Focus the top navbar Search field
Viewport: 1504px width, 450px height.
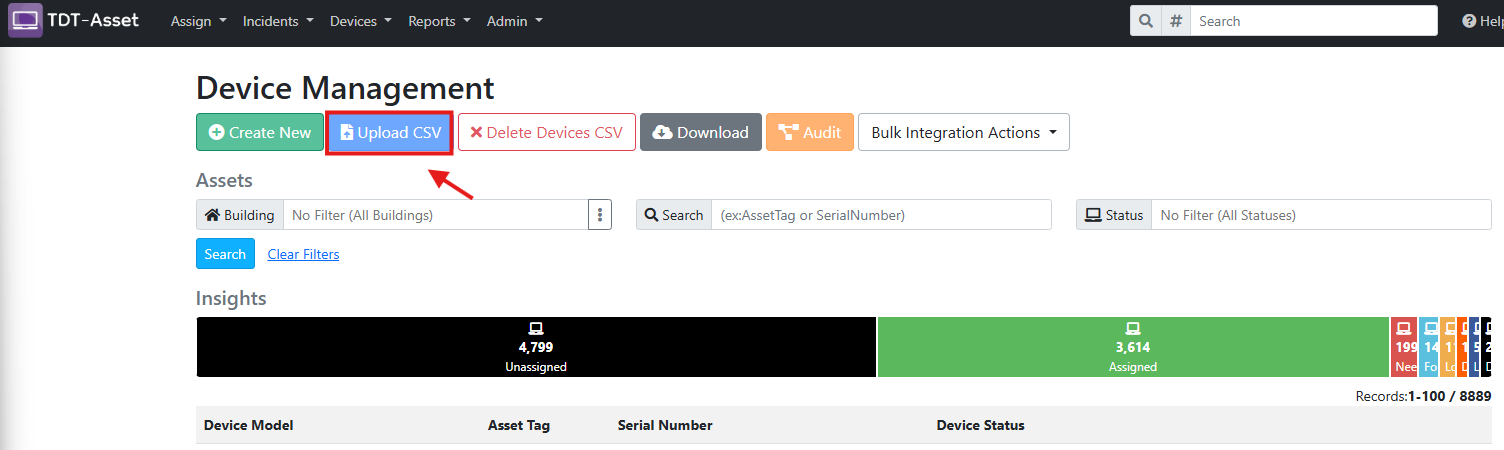[x=1314, y=21]
